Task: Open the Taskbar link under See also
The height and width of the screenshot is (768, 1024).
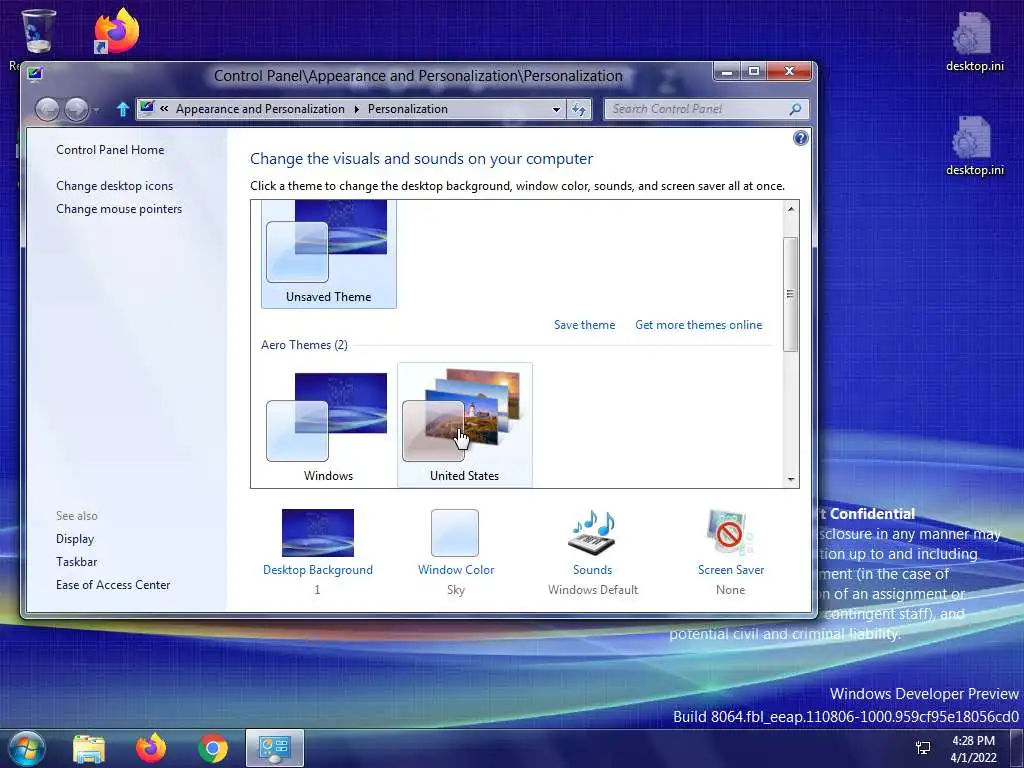Action: (76, 562)
